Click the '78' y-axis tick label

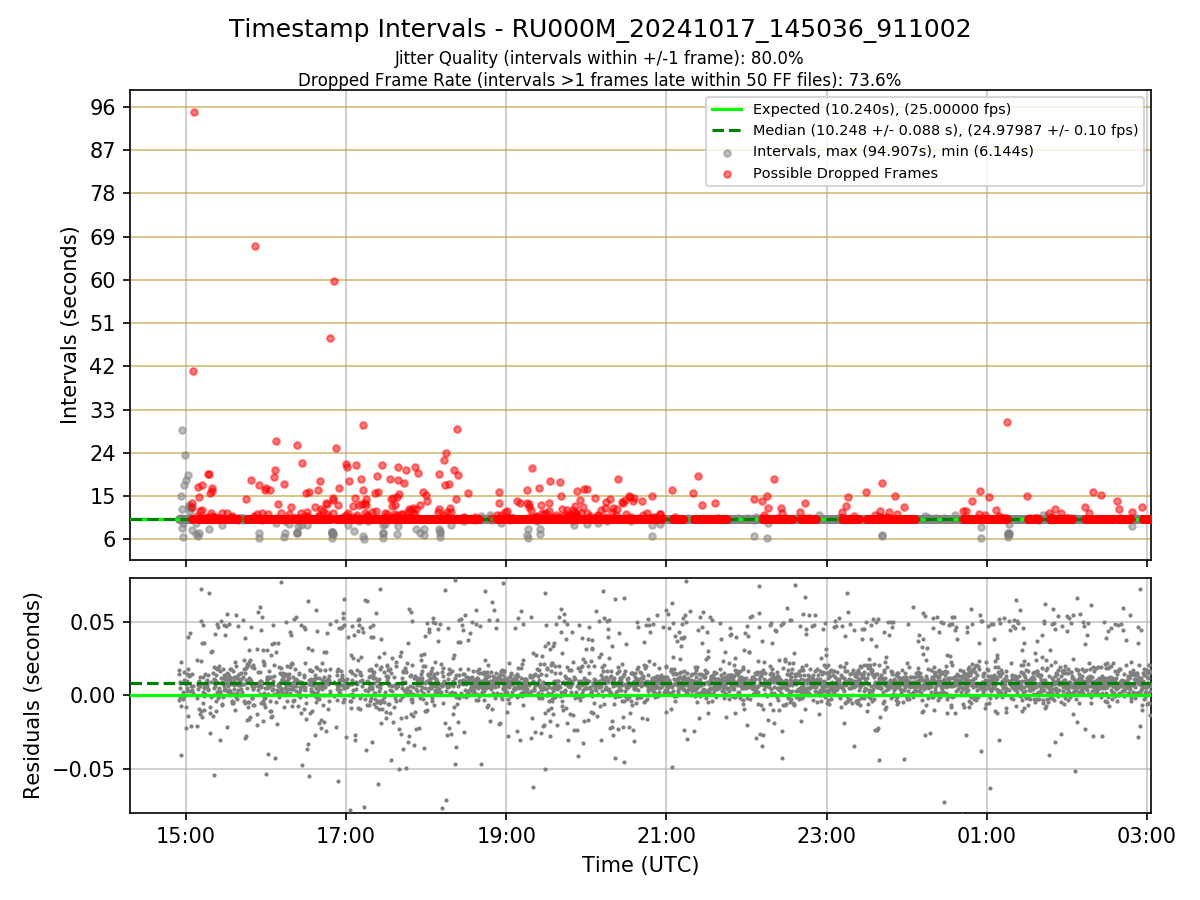pyautogui.click(x=104, y=193)
